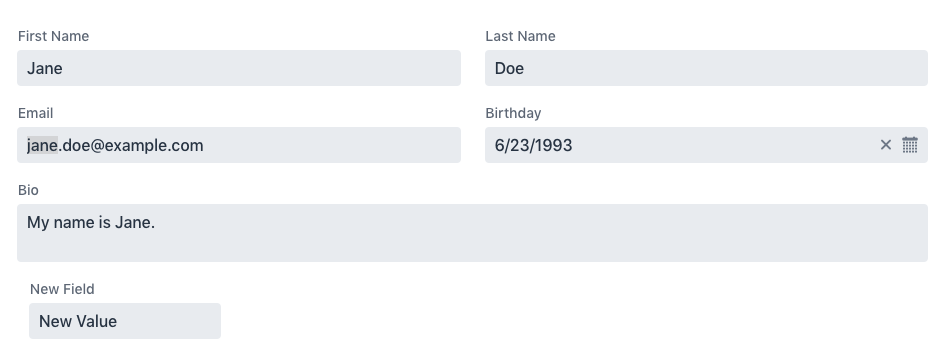Clear the Birthday date with X icon
Screen dimensions: 939x360
886,145
